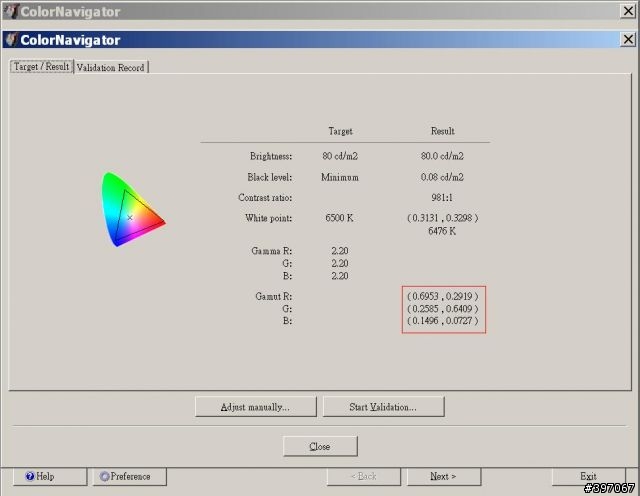The height and width of the screenshot is (496, 640).
Task: Click the 80 cd/m2 target value
Action: coord(340,156)
